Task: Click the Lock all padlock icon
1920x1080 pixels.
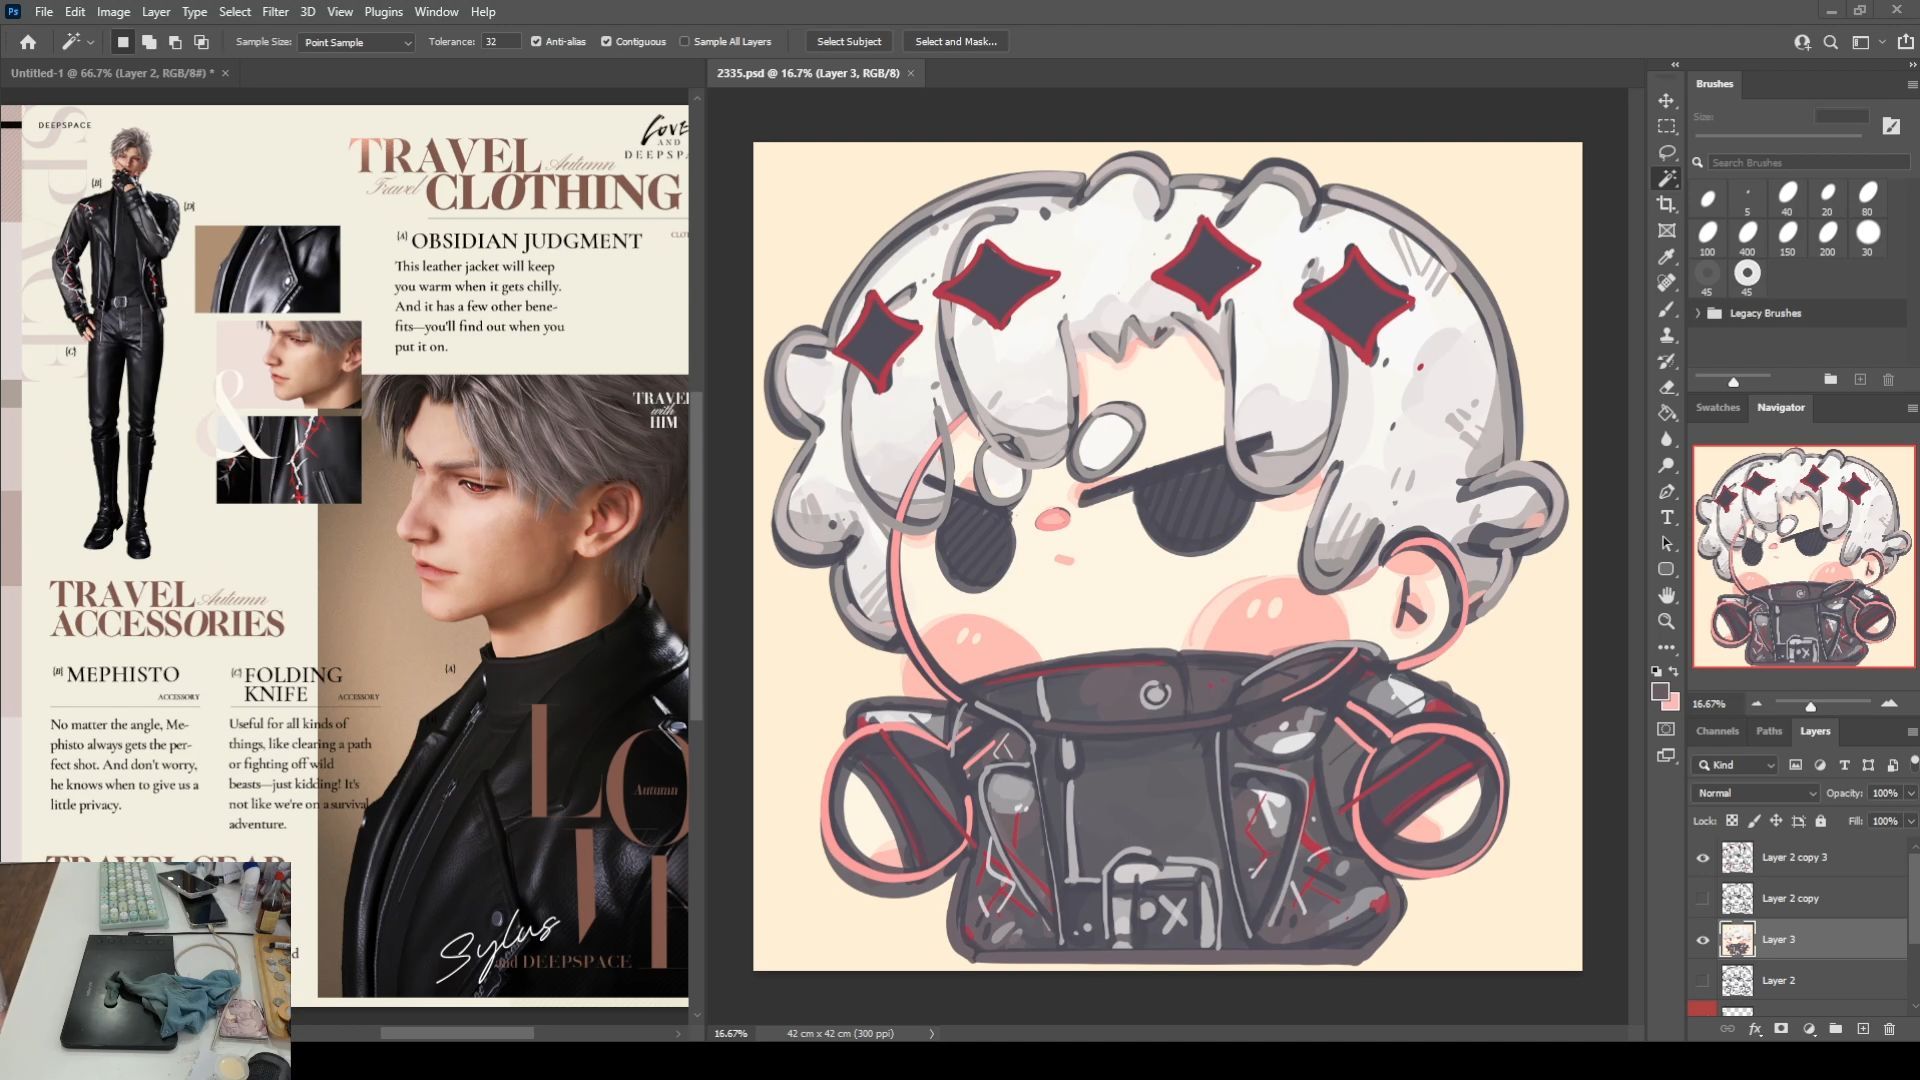Action: (x=1820, y=821)
